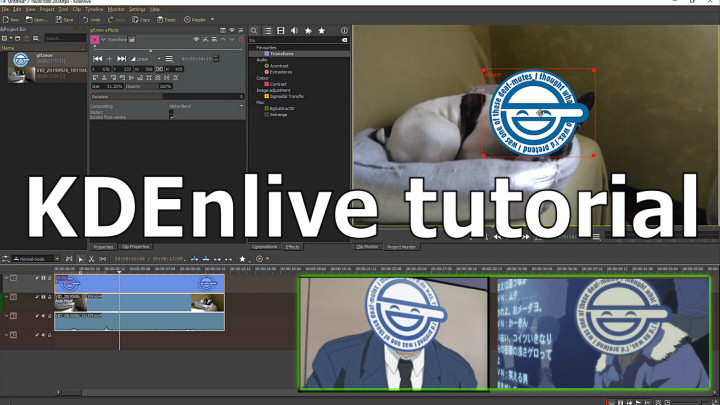Click the effect info icon
720x405 pixels.
[x=344, y=31]
